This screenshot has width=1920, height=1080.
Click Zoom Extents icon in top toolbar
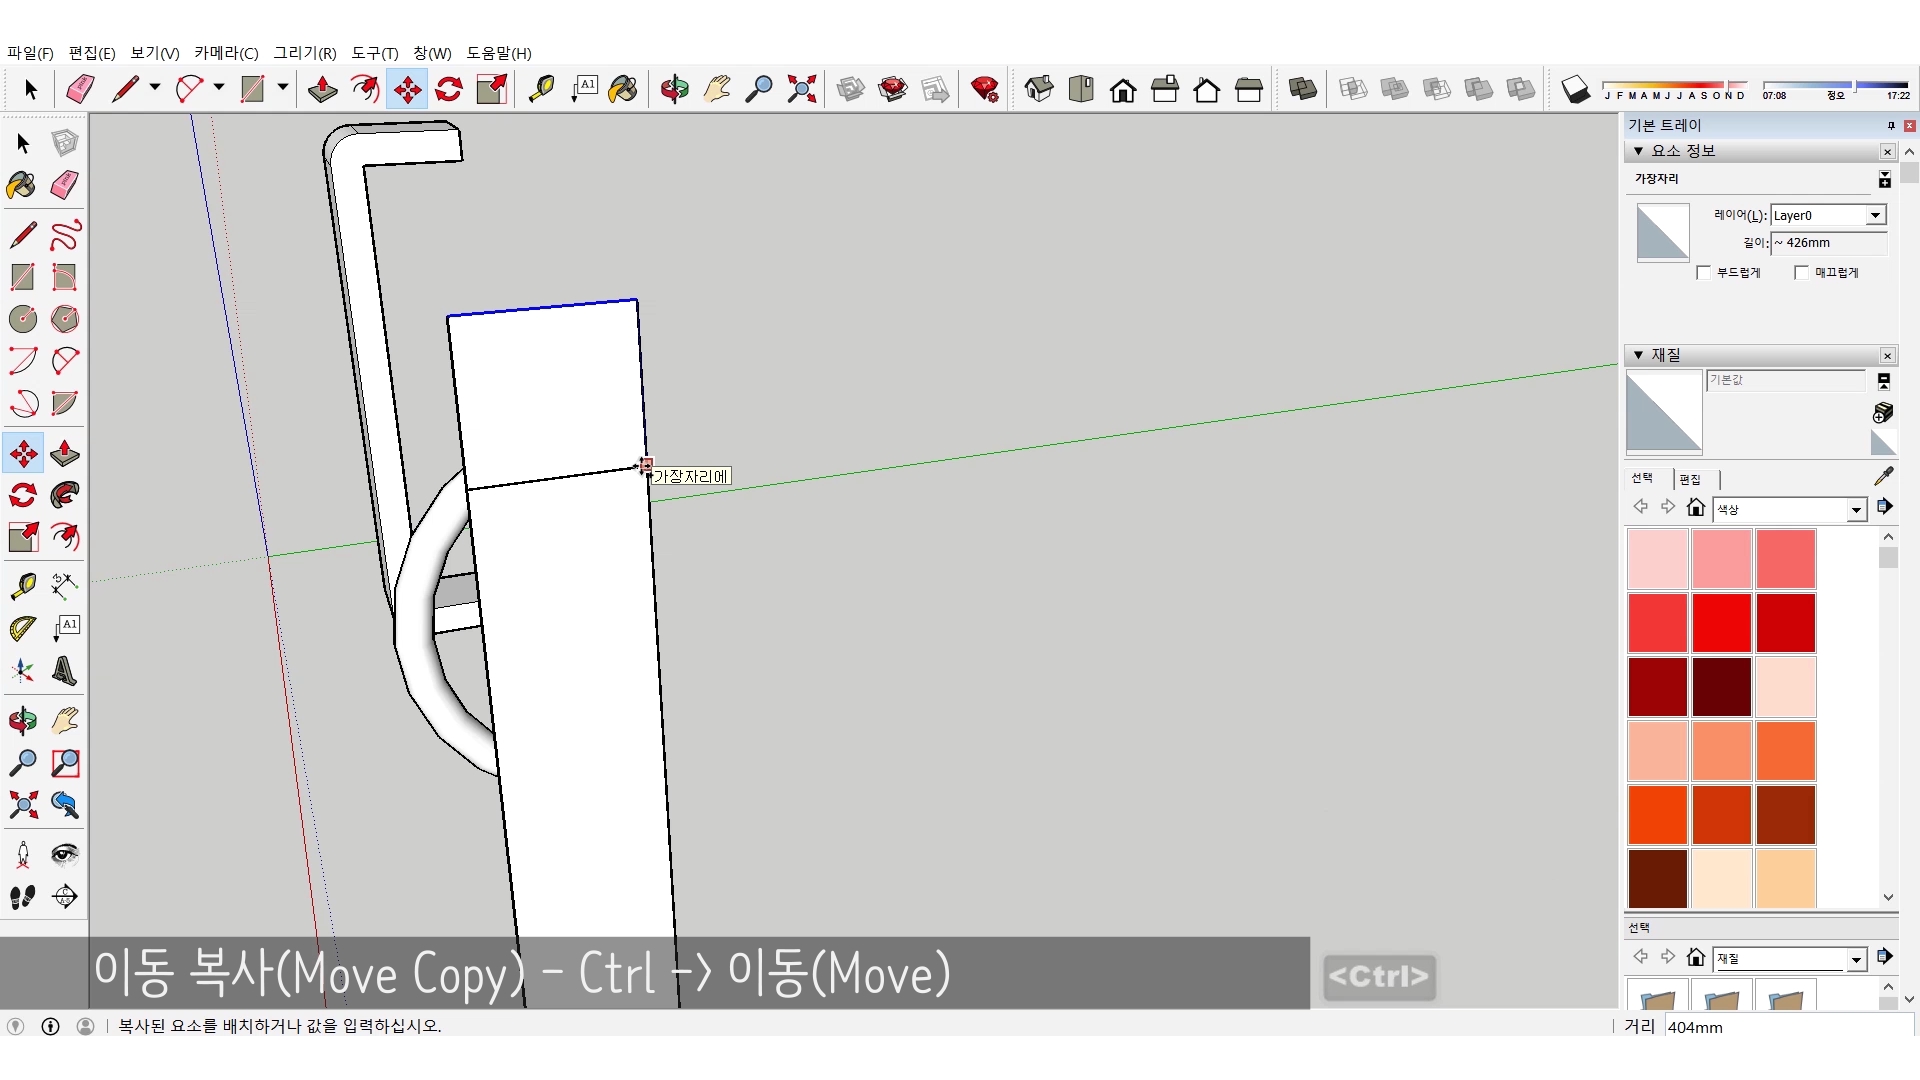(x=801, y=89)
